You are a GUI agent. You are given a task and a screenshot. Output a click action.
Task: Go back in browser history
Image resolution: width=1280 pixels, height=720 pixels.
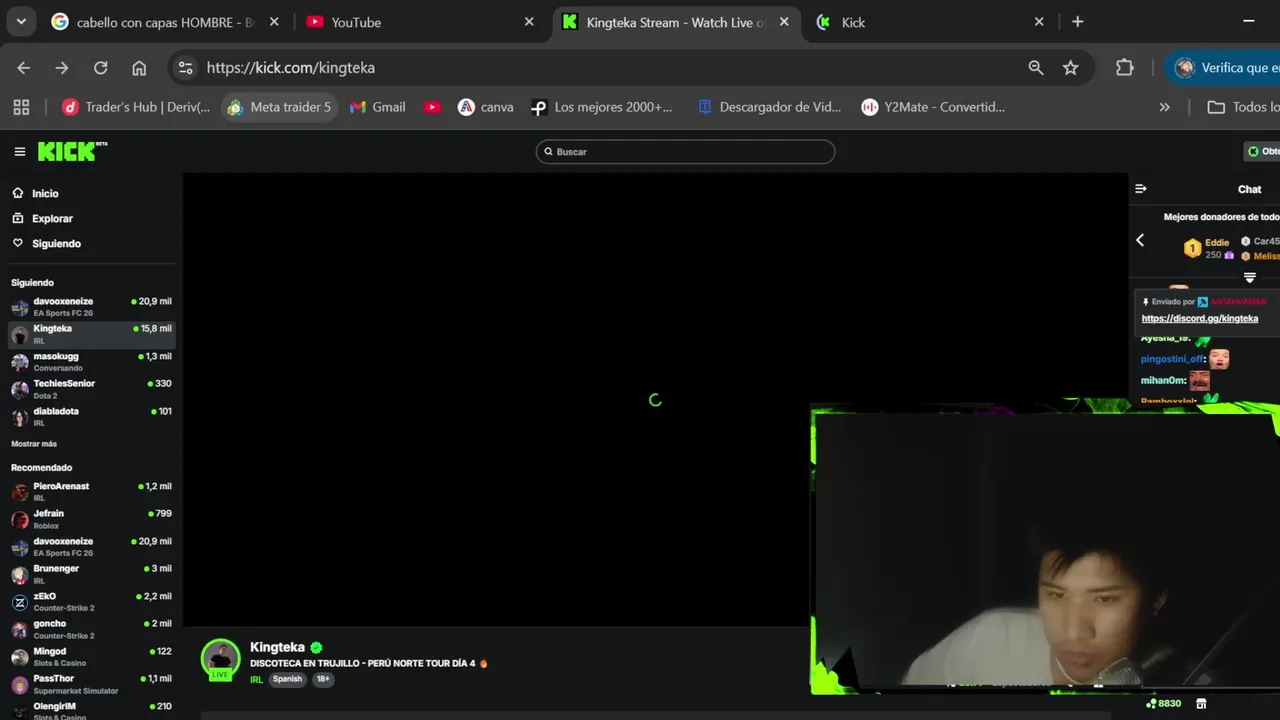(x=24, y=68)
